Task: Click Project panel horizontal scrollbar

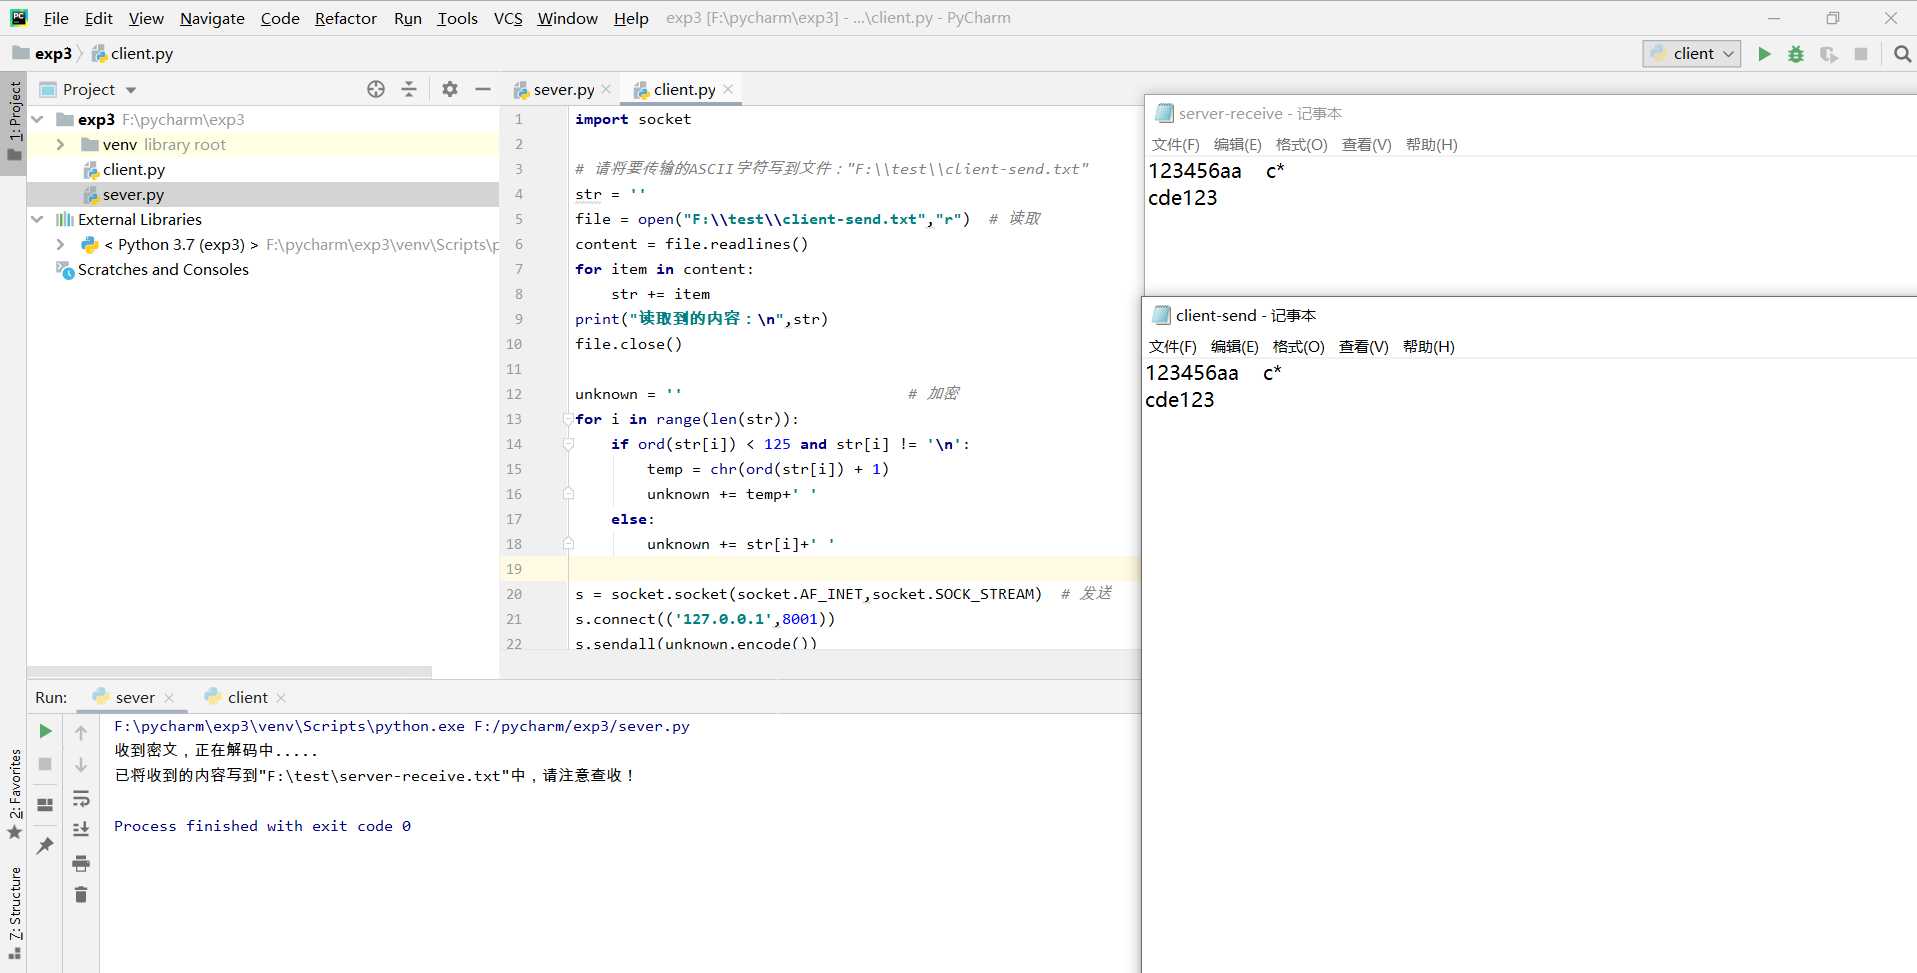Action: (x=230, y=672)
